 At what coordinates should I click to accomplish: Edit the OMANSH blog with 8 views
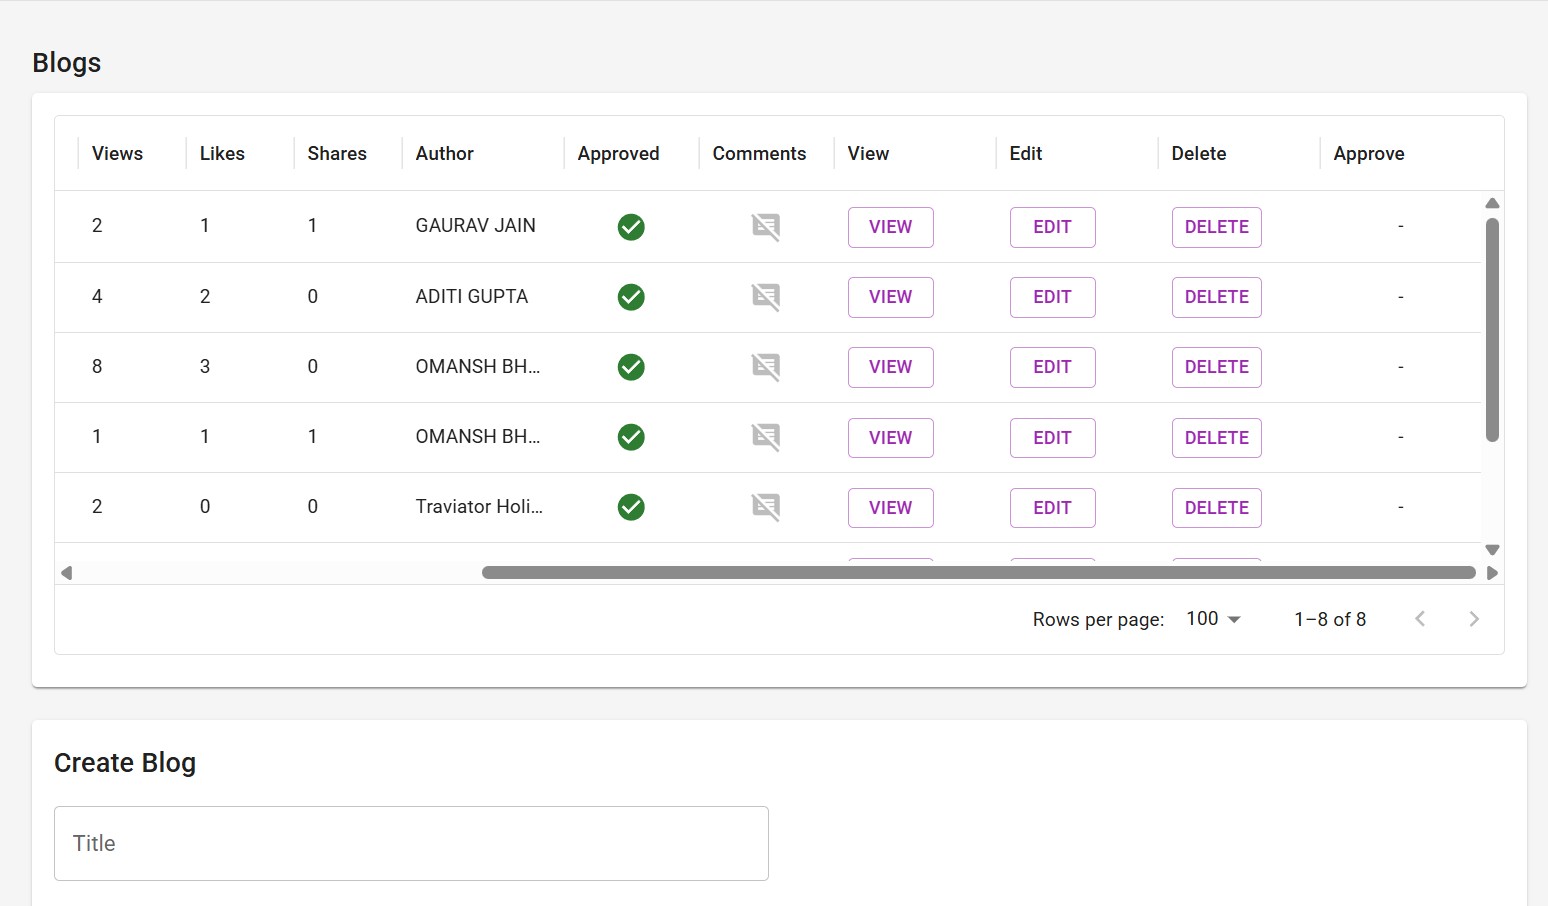coord(1053,367)
